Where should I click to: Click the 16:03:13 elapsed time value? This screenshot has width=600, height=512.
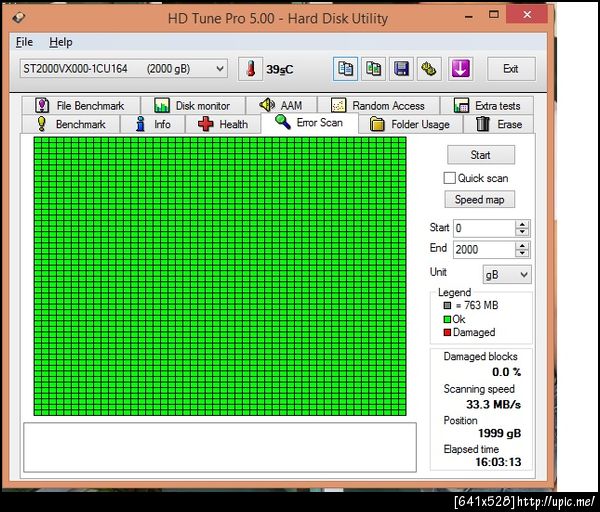[498, 462]
